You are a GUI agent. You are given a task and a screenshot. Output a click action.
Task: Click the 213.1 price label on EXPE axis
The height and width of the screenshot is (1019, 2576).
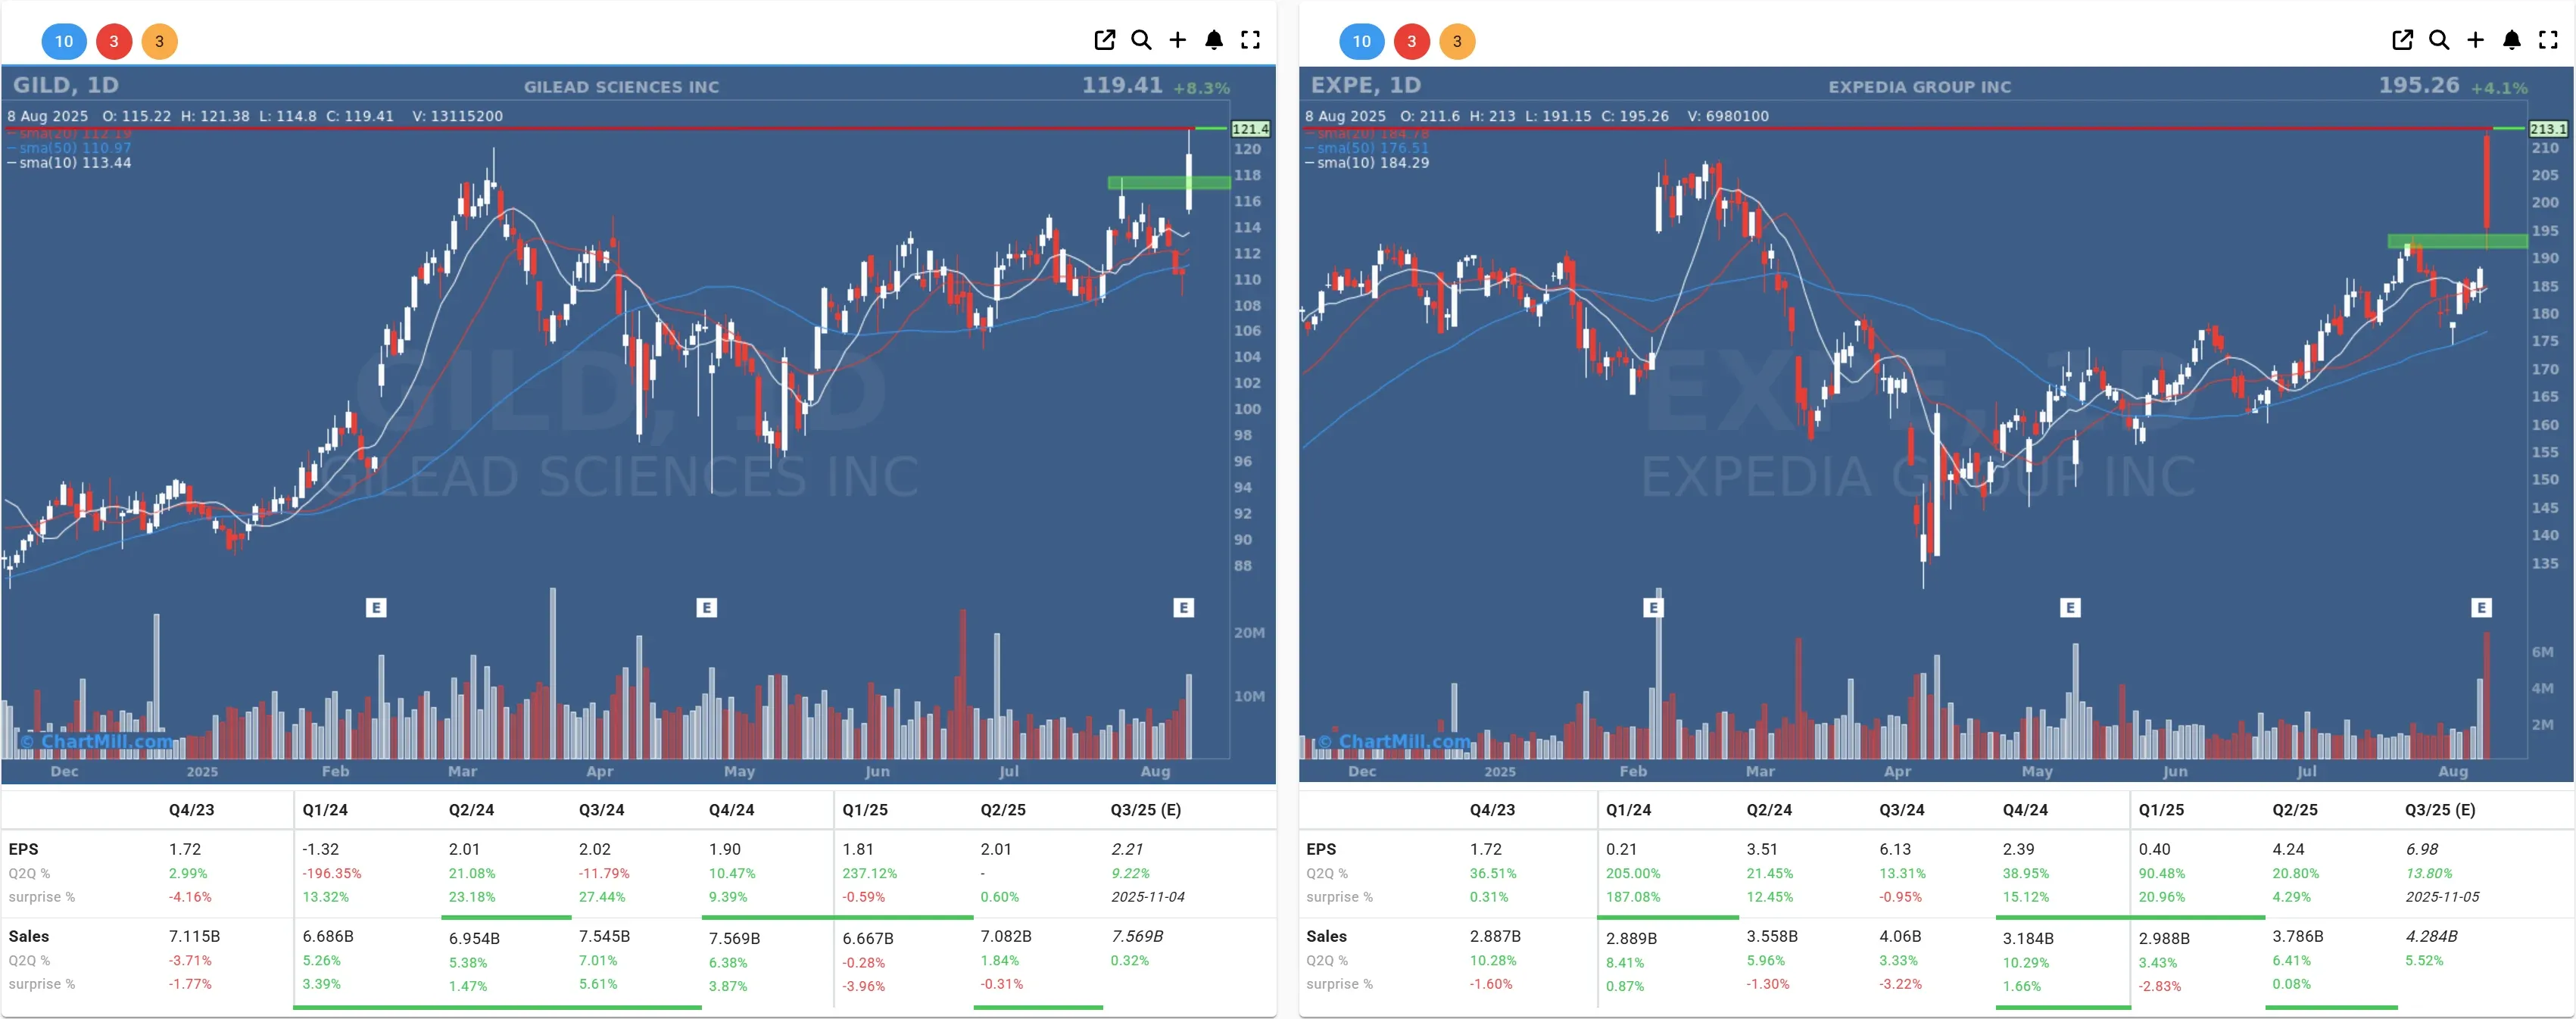pyautogui.click(x=2548, y=129)
